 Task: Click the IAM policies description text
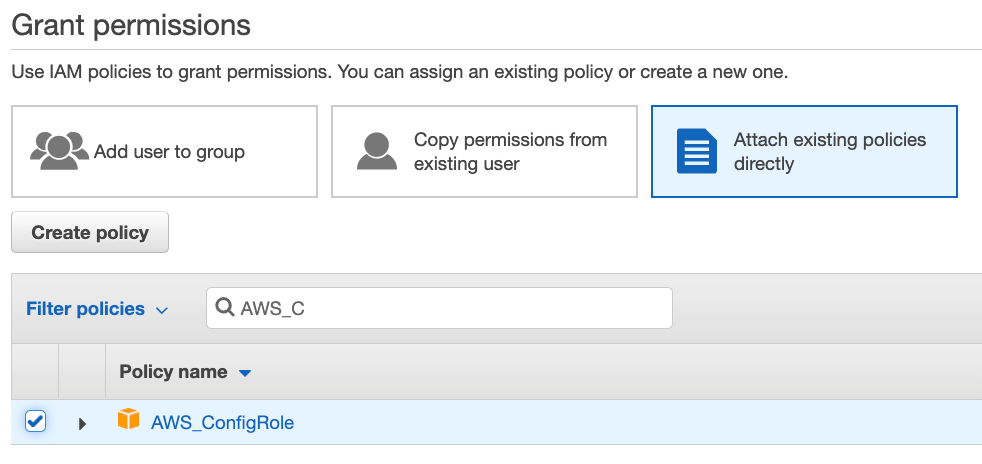(x=399, y=73)
